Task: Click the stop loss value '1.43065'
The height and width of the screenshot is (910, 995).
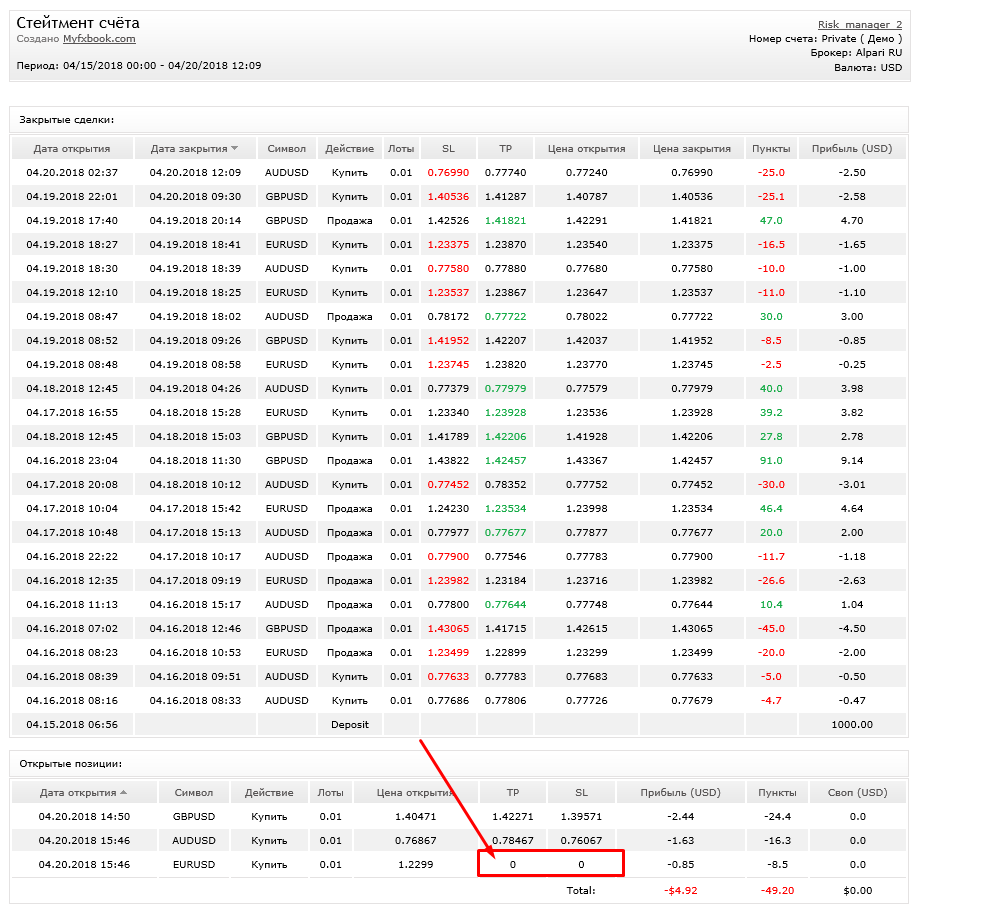Action: (448, 629)
